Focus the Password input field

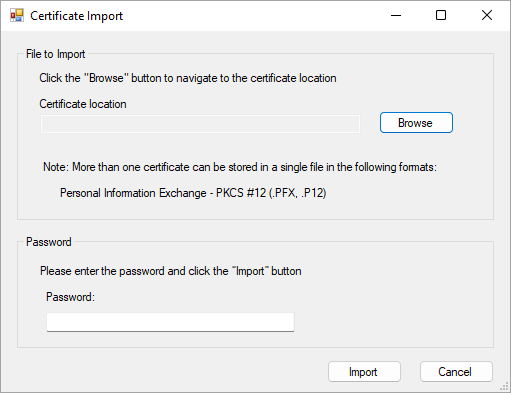170,322
